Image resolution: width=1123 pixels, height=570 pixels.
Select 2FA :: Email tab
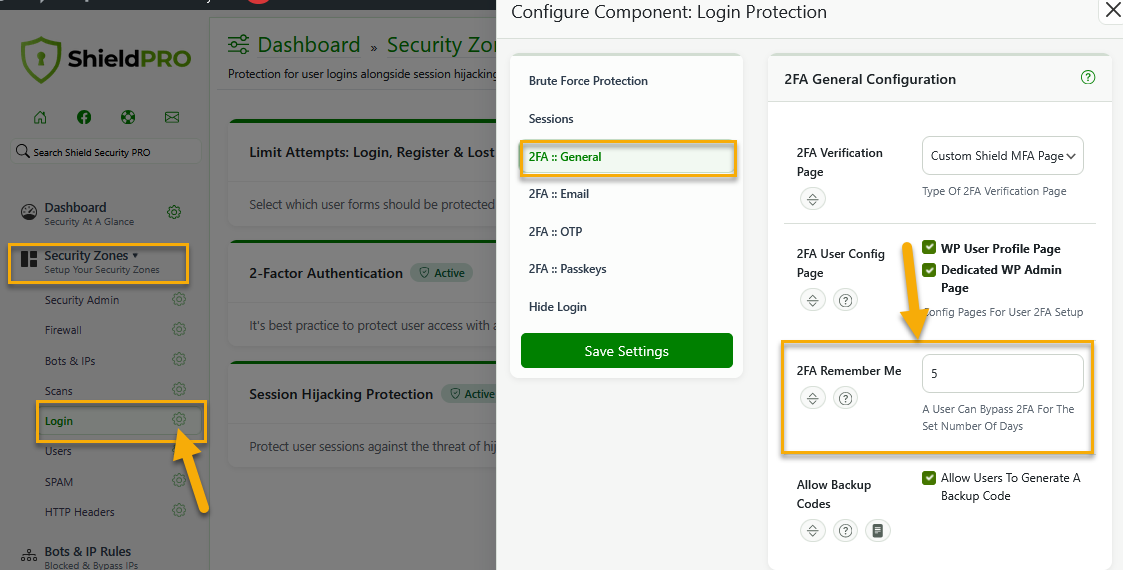559,193
